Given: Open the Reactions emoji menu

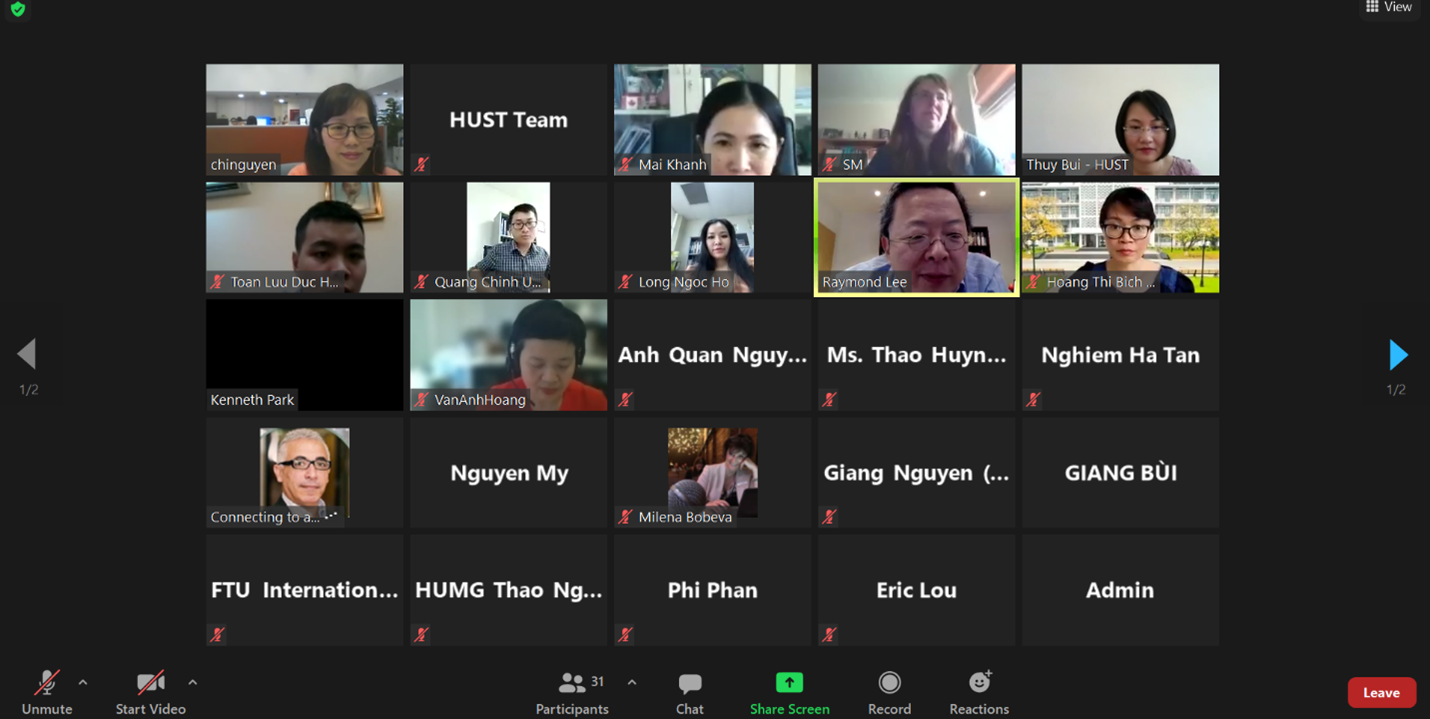Looking at the screenshot, I should [x=979, y=682].
